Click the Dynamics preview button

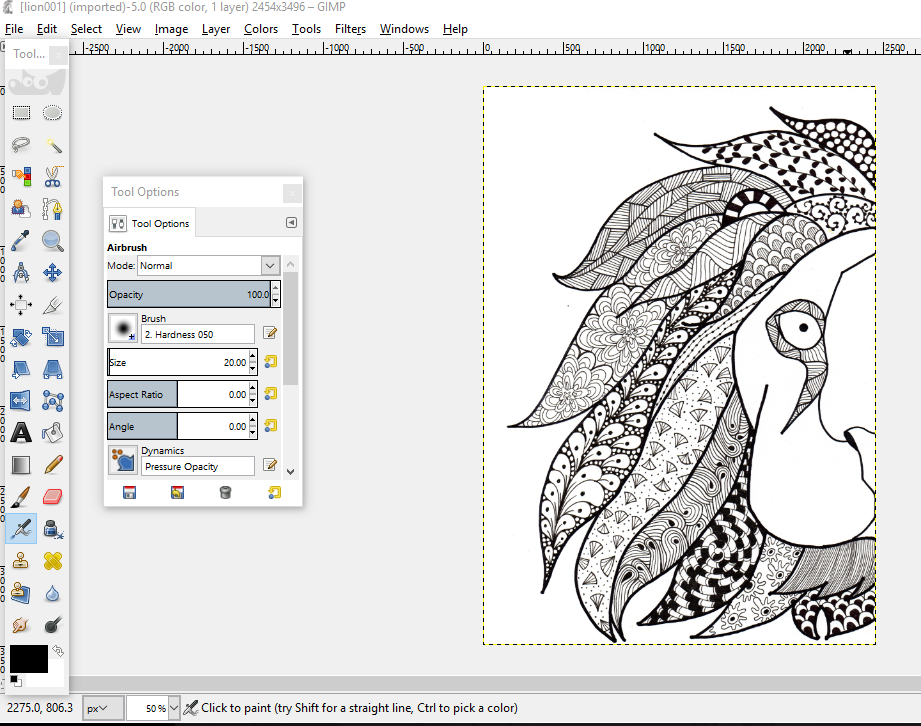click(x=122, y=460)
